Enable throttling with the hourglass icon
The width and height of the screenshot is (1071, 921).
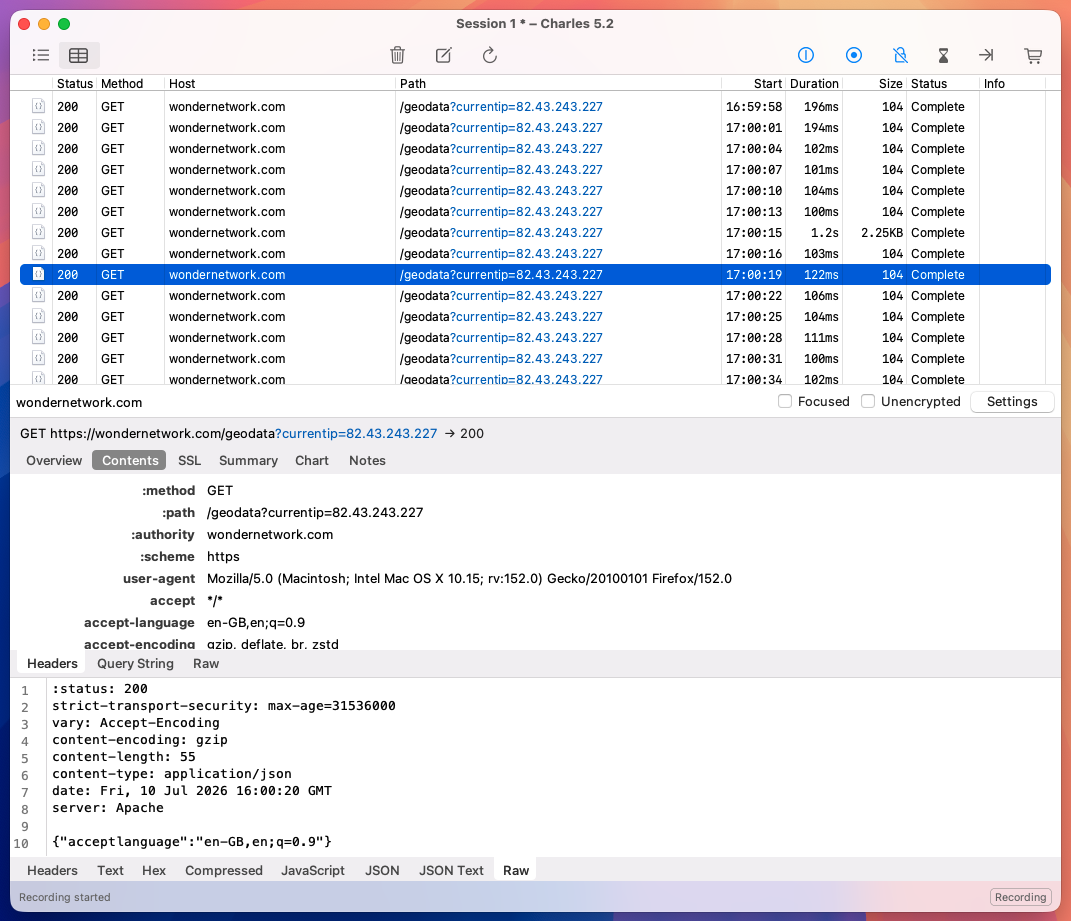tap(943, 55)
